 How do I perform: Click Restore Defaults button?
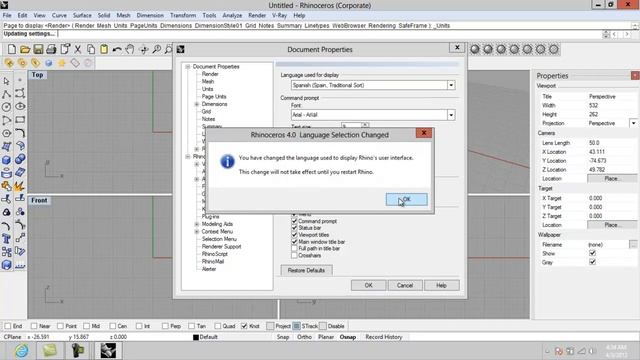(306, 270)
